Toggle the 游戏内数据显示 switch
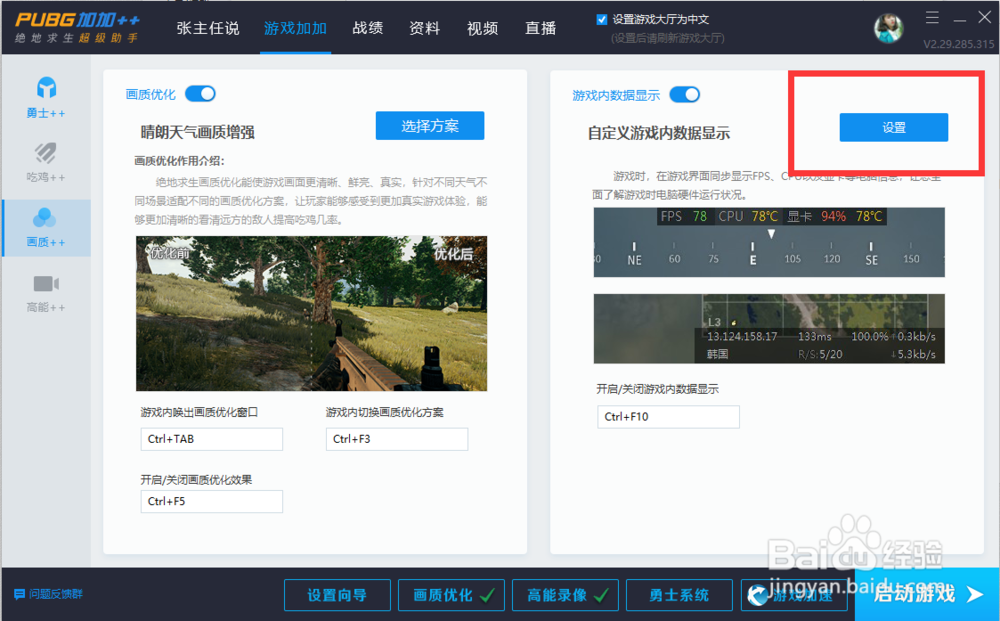This screenshot has width=1000, height=621. pos(684,95)
